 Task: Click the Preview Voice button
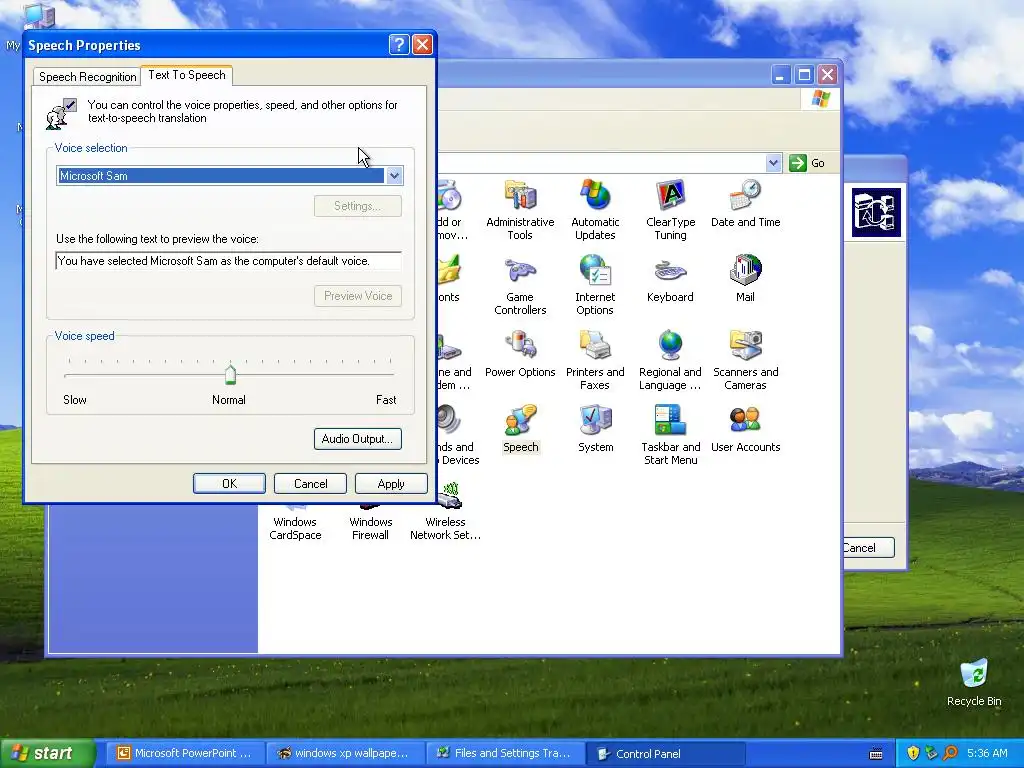[358, 296]
